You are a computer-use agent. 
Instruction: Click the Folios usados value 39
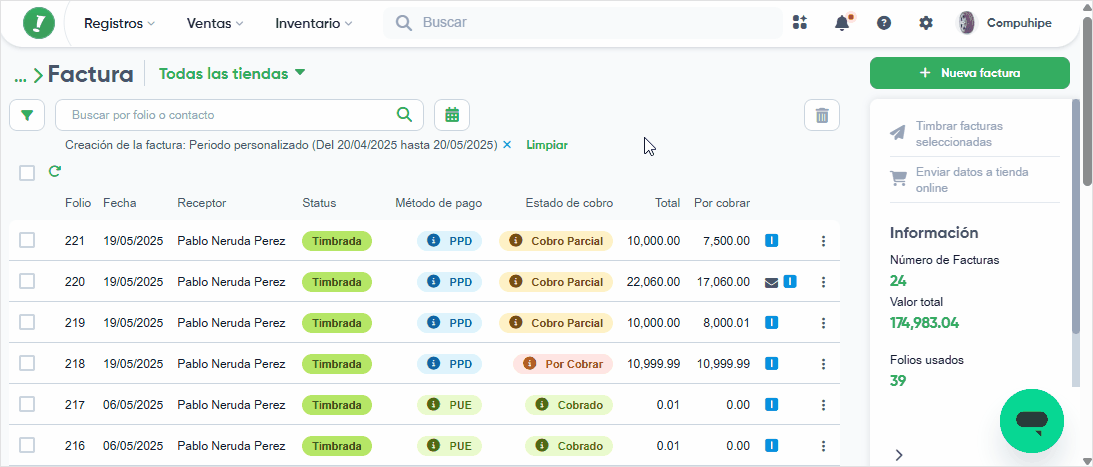898,381
